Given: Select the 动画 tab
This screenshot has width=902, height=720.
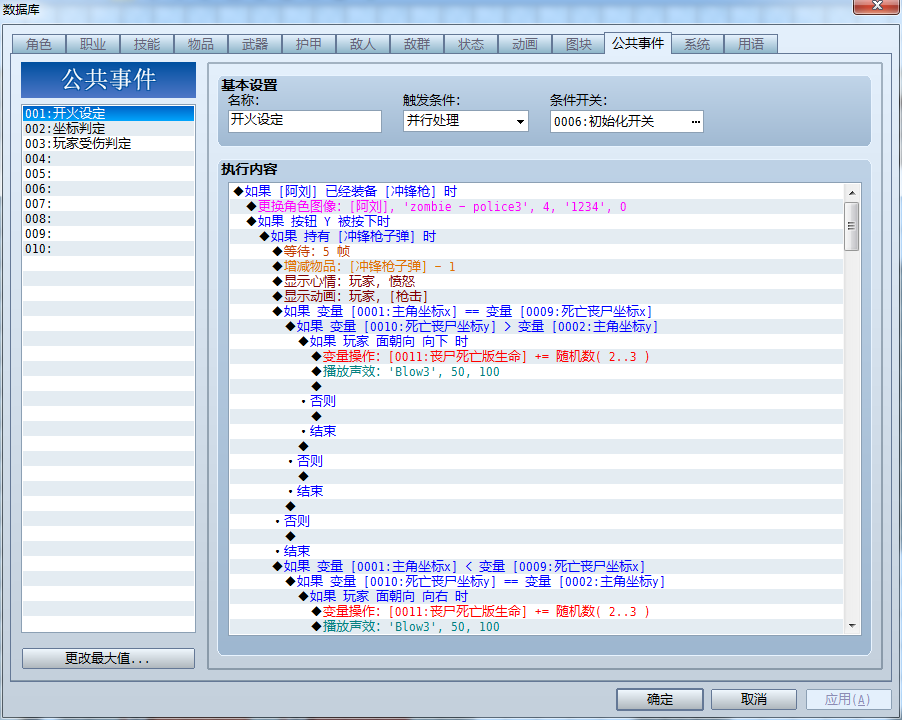Looking at the screenshot, I should [525, 44].
